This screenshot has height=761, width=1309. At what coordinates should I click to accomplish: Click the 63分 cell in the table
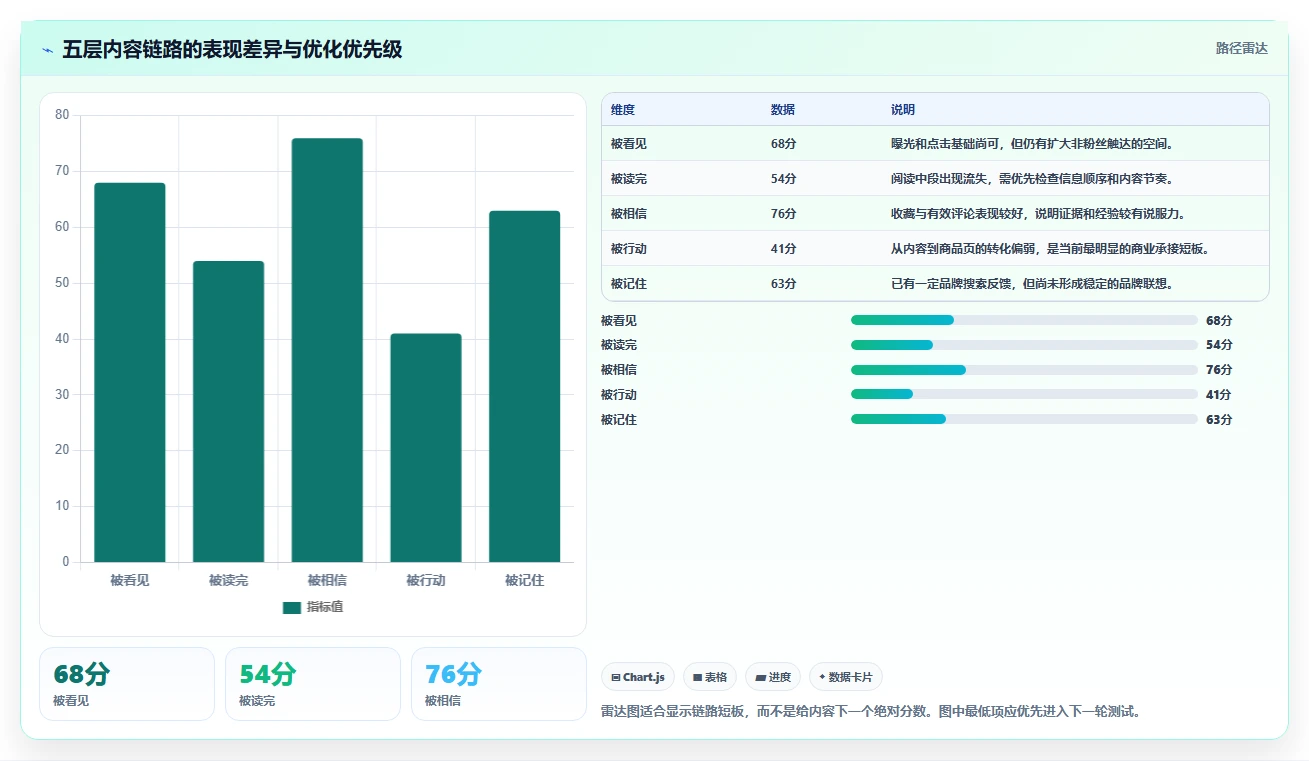[x=784, y=284]
